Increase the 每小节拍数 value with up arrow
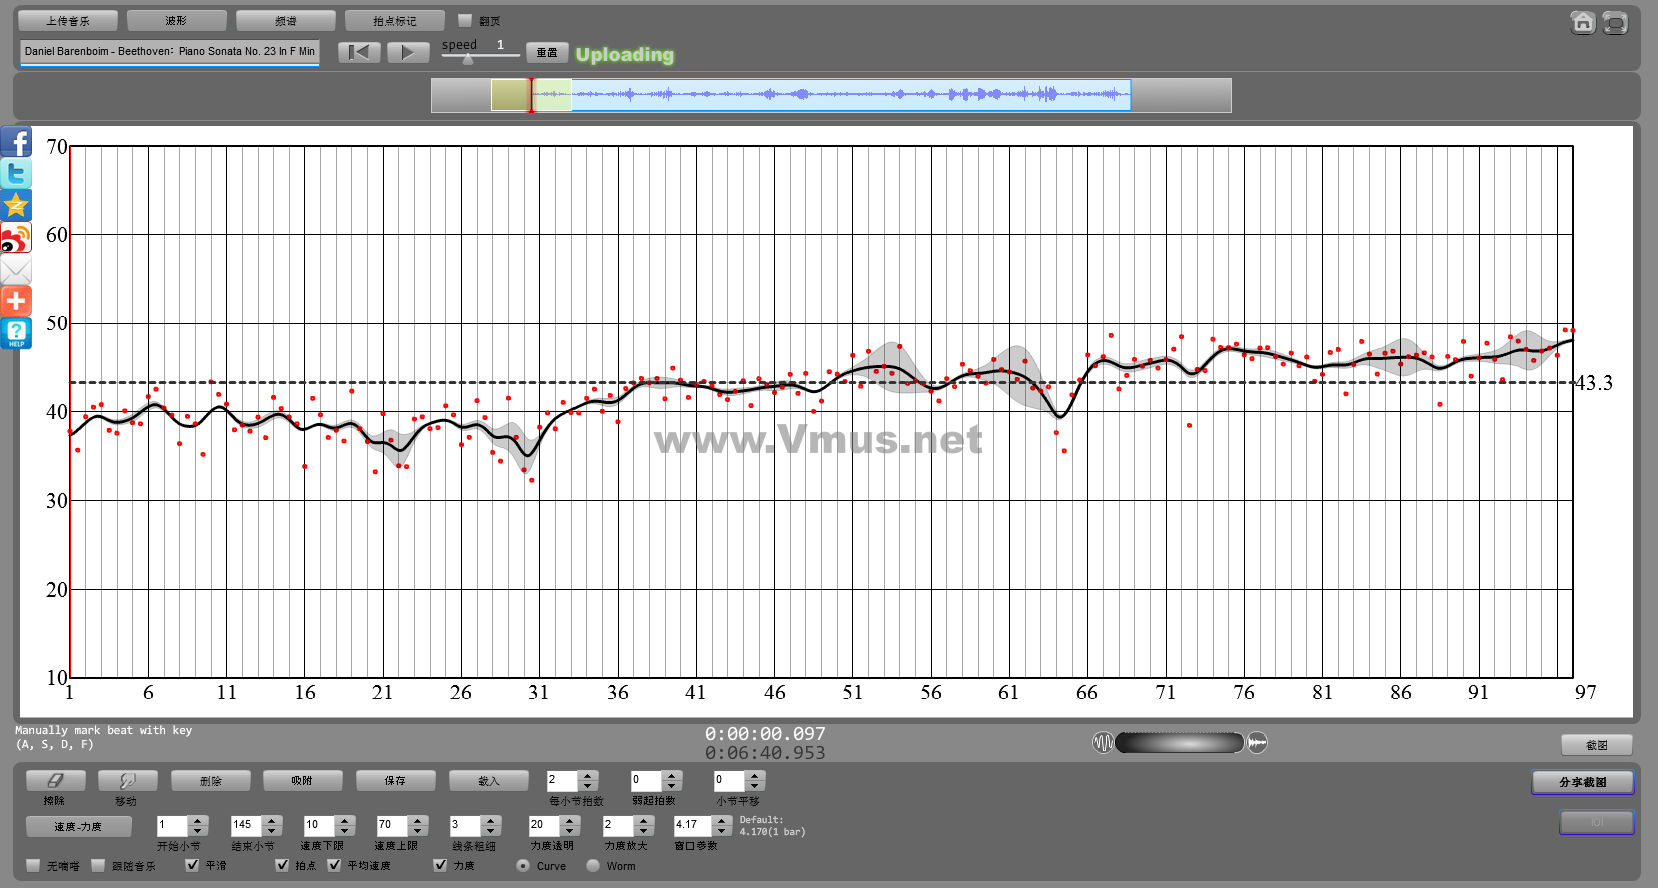The width and height of the screenshot is (1658, 888). 588,775
